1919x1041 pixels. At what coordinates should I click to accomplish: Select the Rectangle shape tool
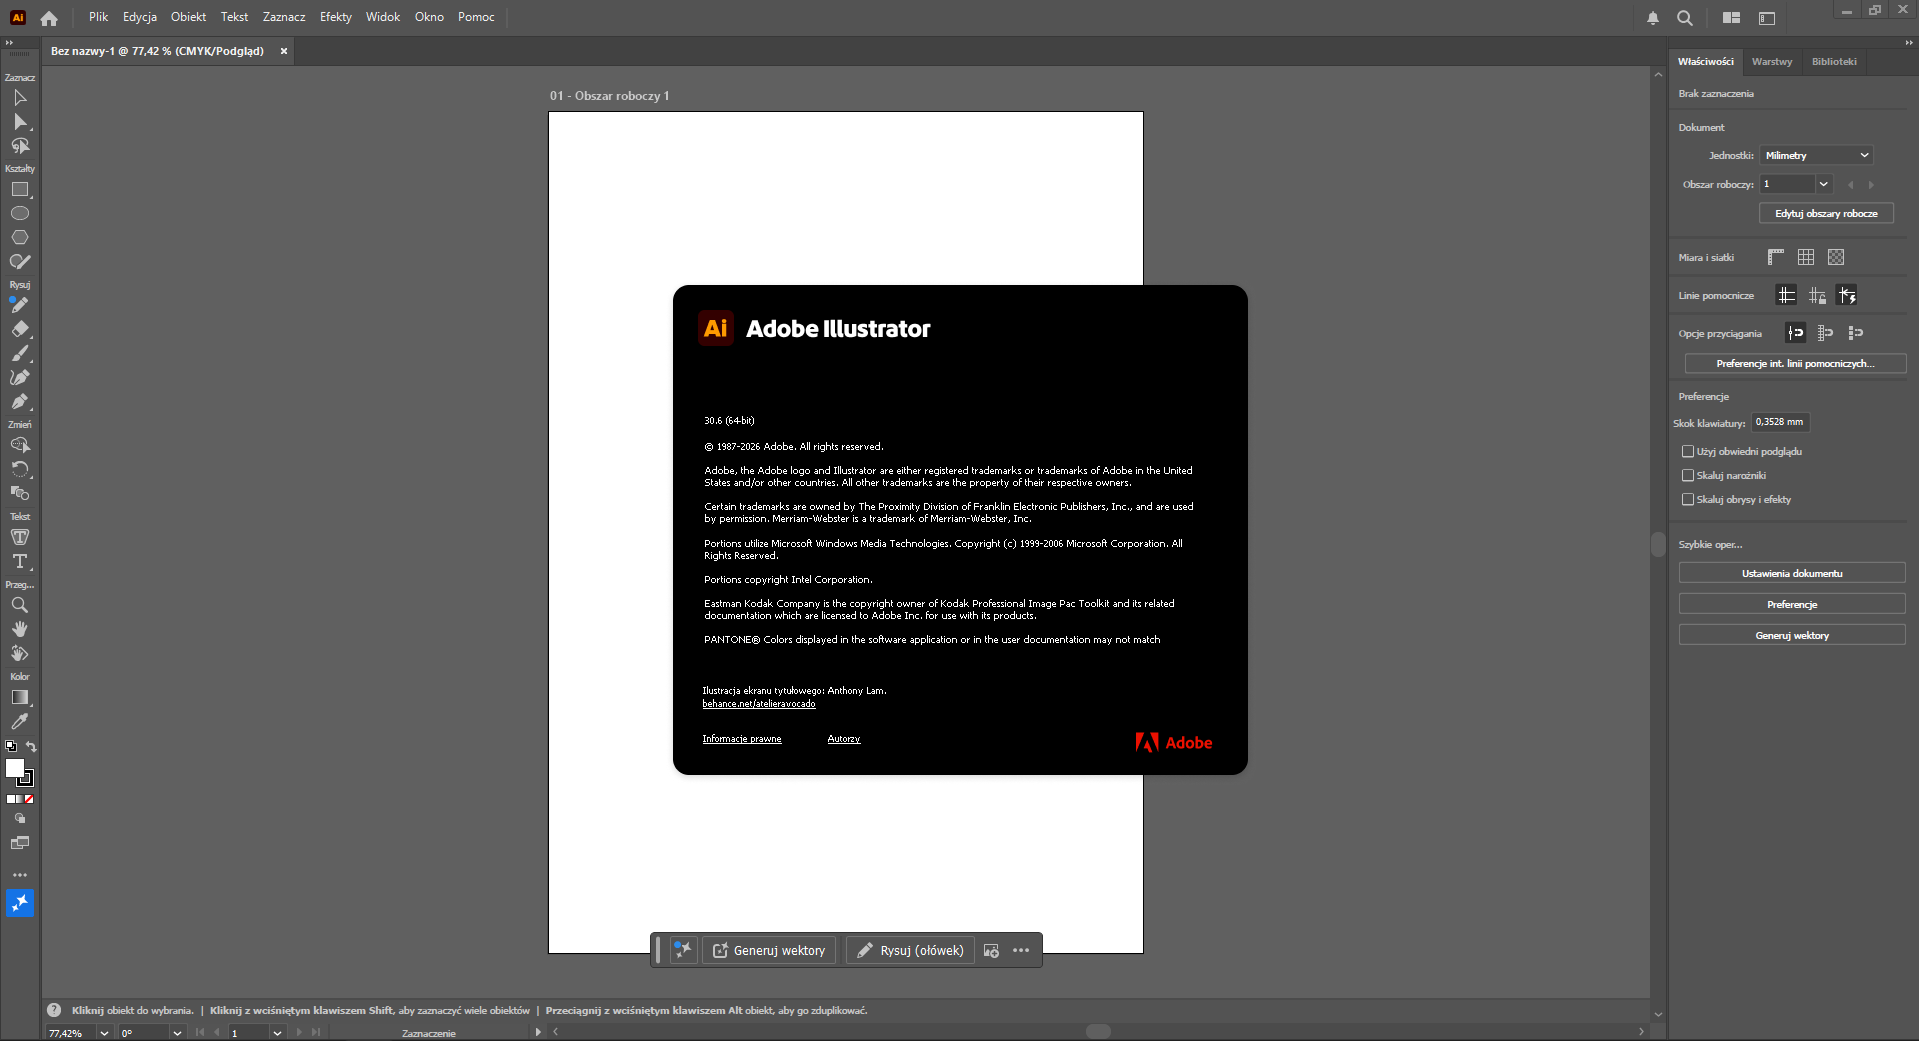click(20, 189)
